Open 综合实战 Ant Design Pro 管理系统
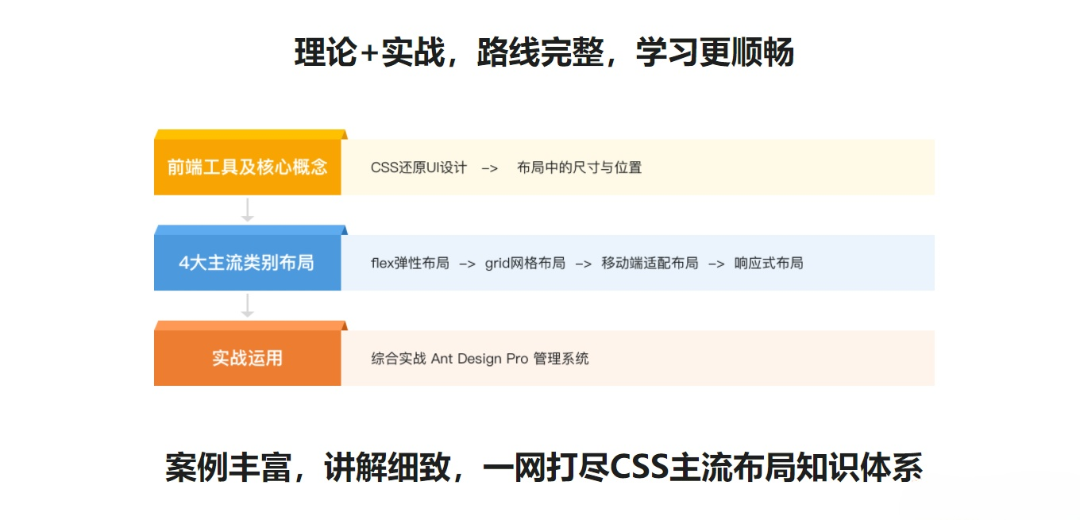The height and width of the screenshot is (520, 1080). pyautogui.click(x=480, y=359)
